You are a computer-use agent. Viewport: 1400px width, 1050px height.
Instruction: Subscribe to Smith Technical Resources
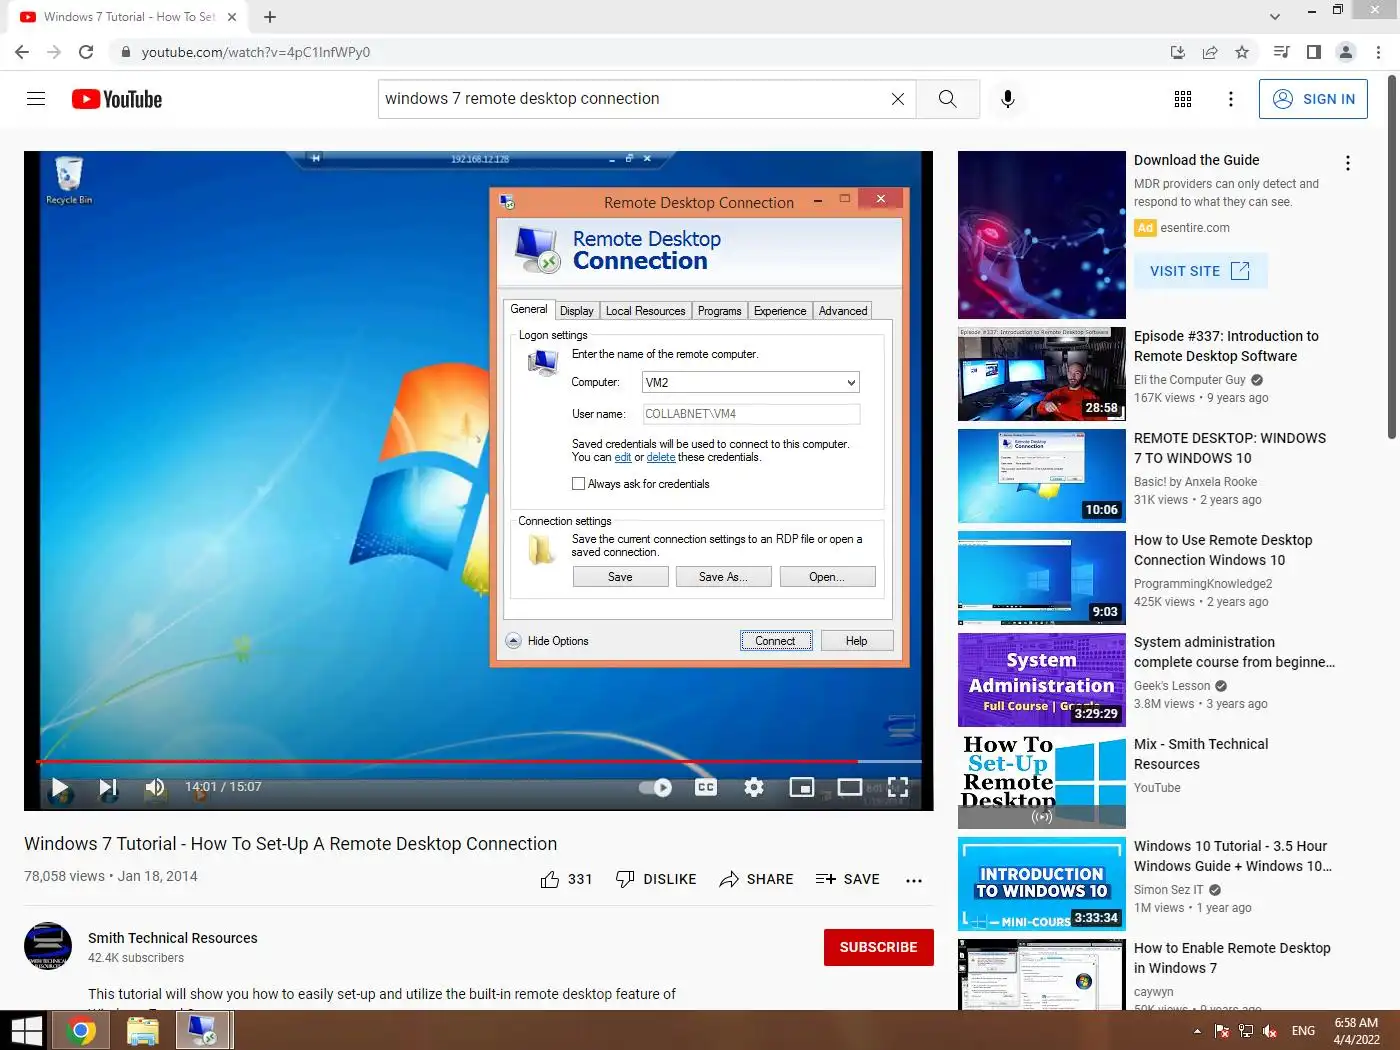[x=879, y=947]
